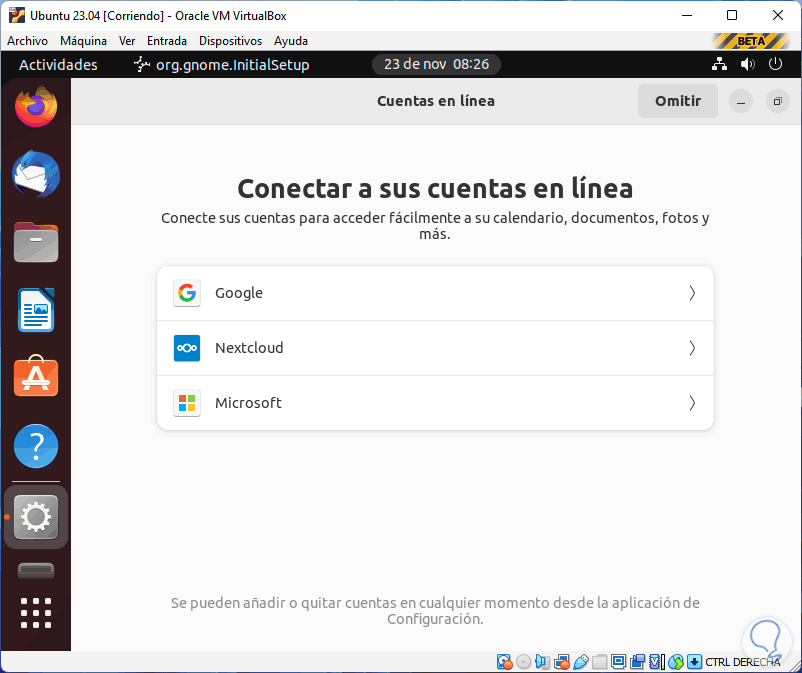Expand Microsoft account chevron
This screenshot has width=802, height=673.
[x=692, y=403]
